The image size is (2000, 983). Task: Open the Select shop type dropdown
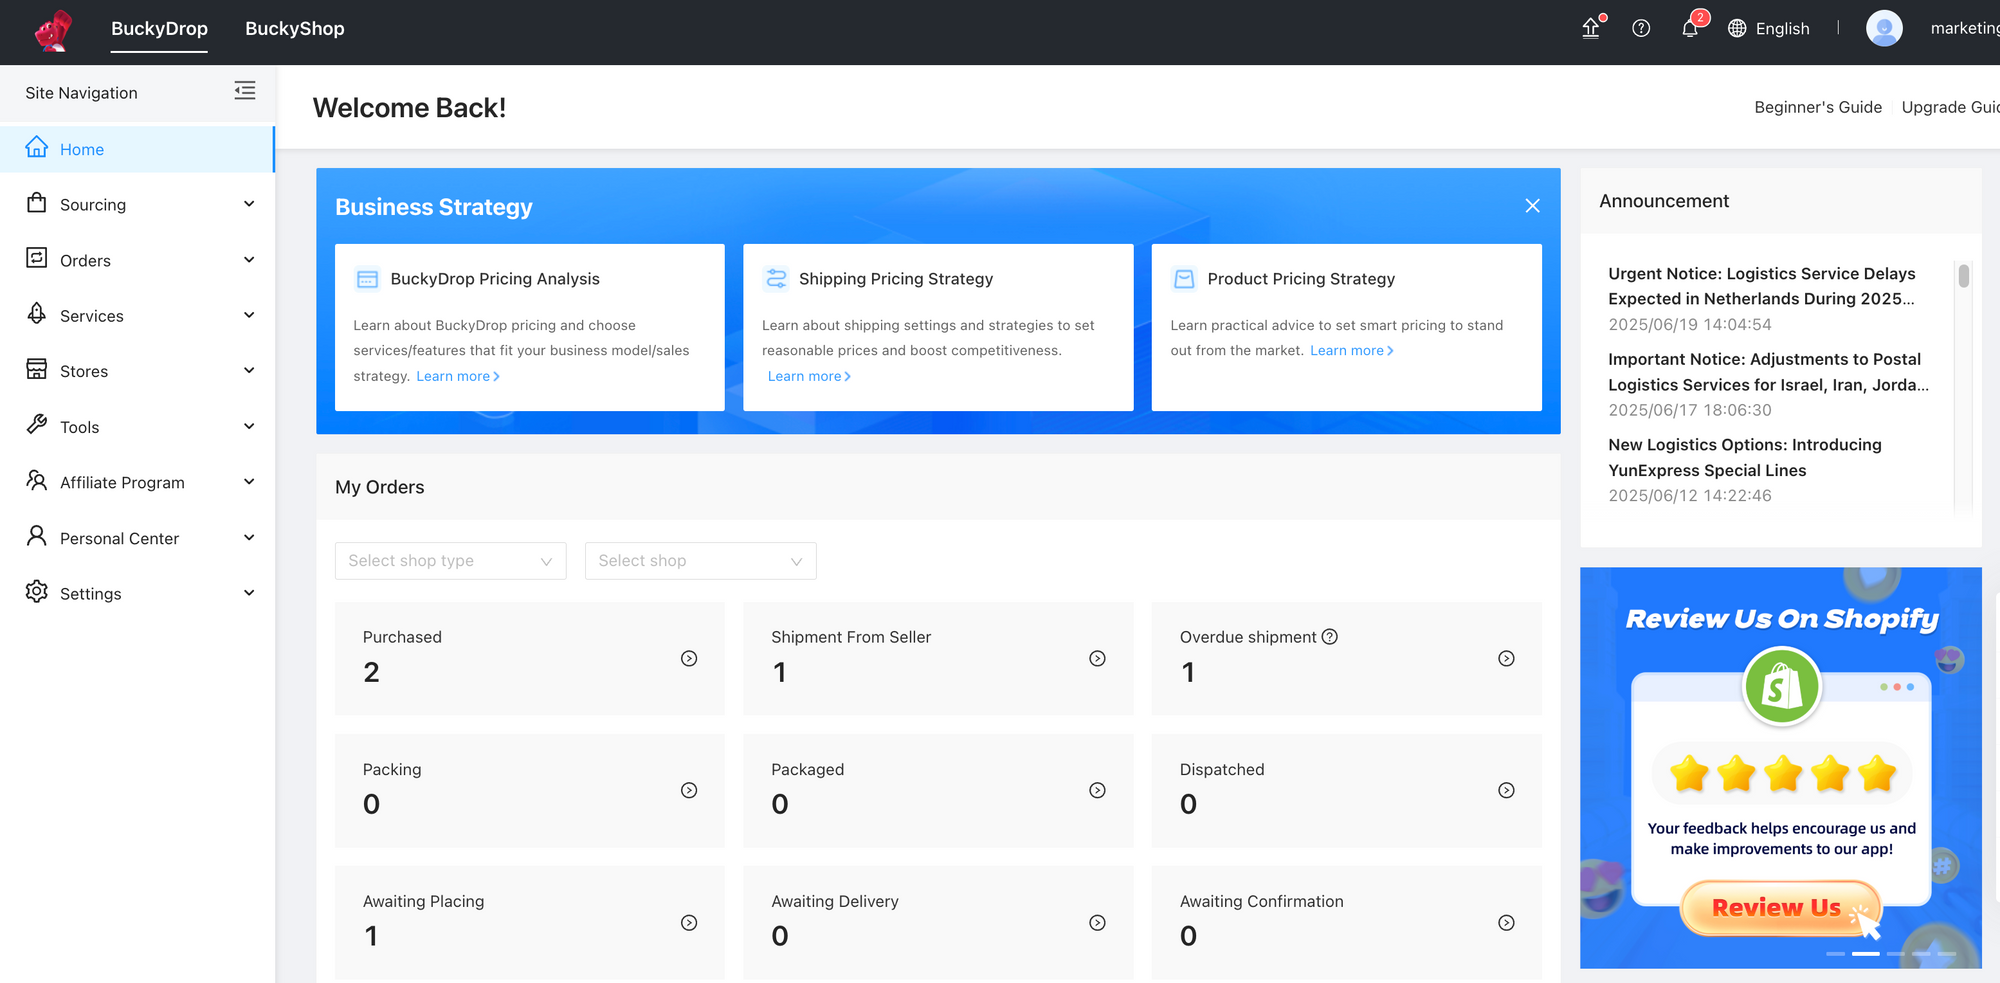450,561
